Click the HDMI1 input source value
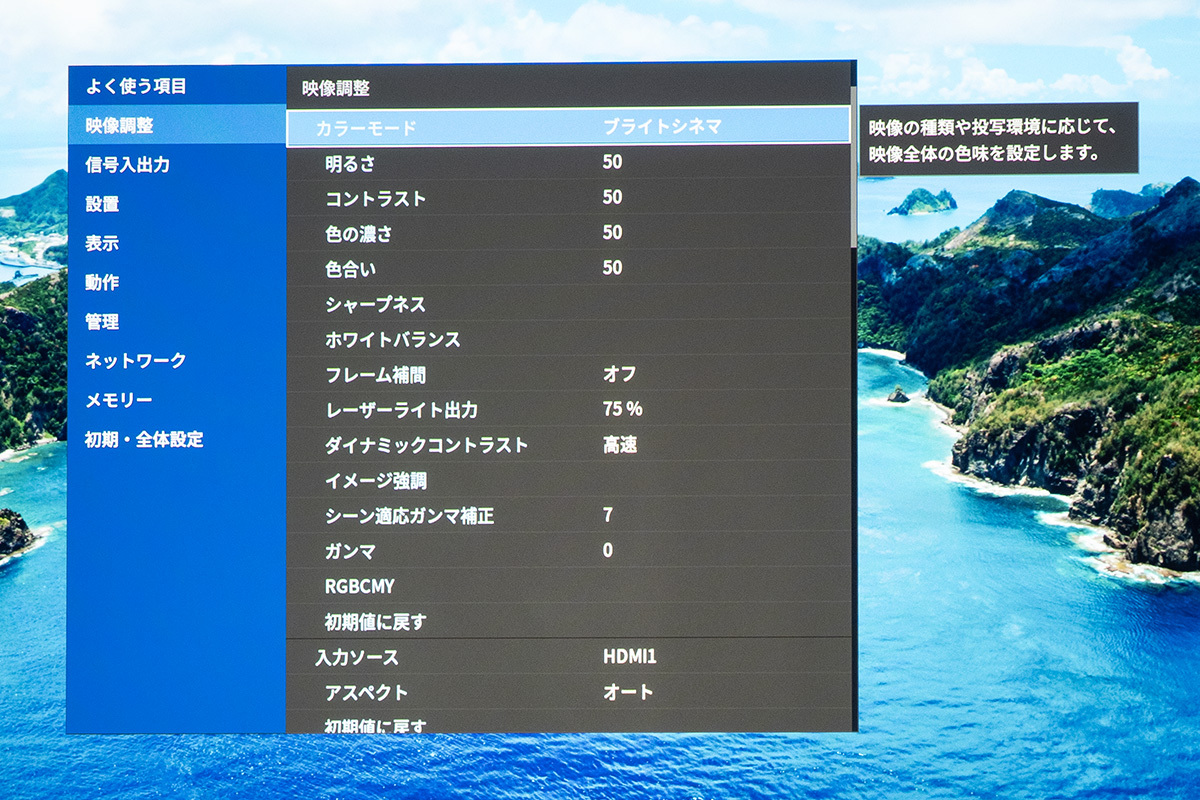The height and width of the screenshot is (800, 1200). [x=630, y=657]
